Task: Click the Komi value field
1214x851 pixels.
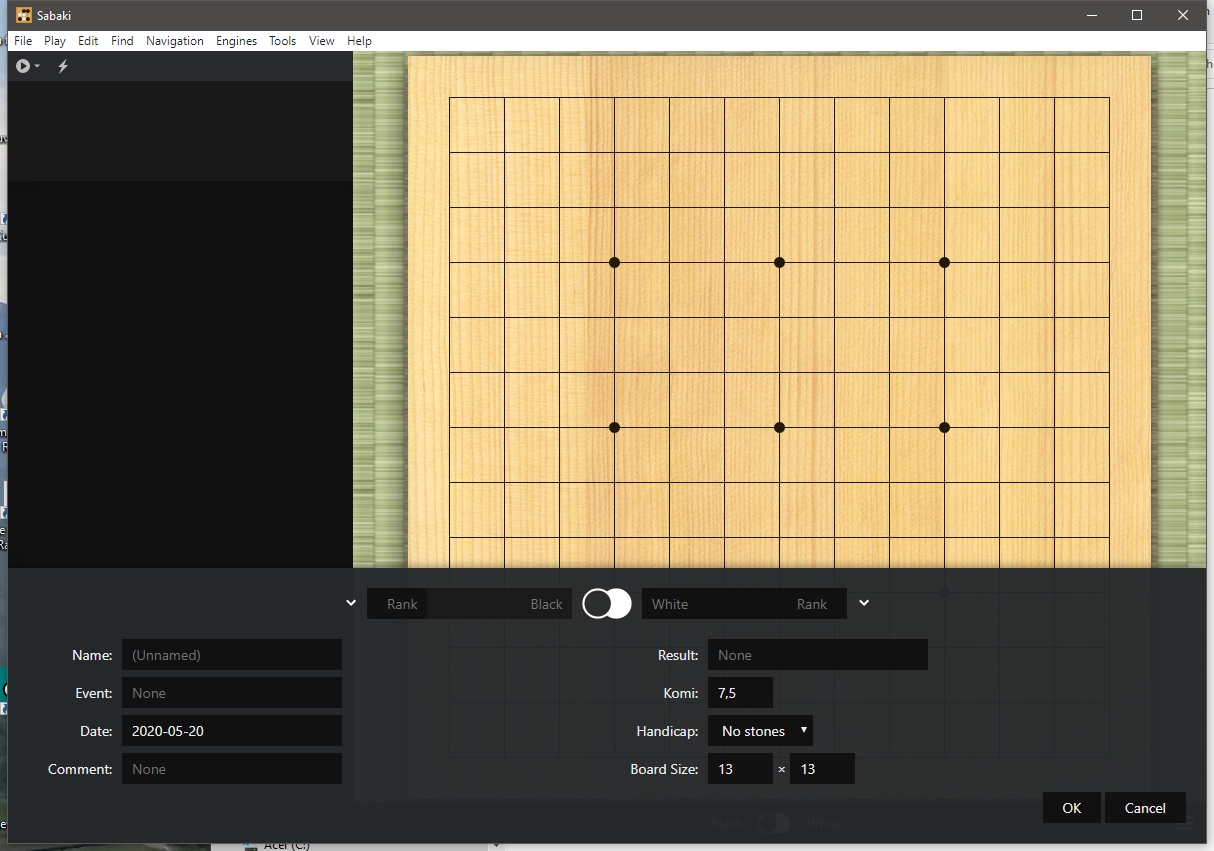Action: (740, 693)
